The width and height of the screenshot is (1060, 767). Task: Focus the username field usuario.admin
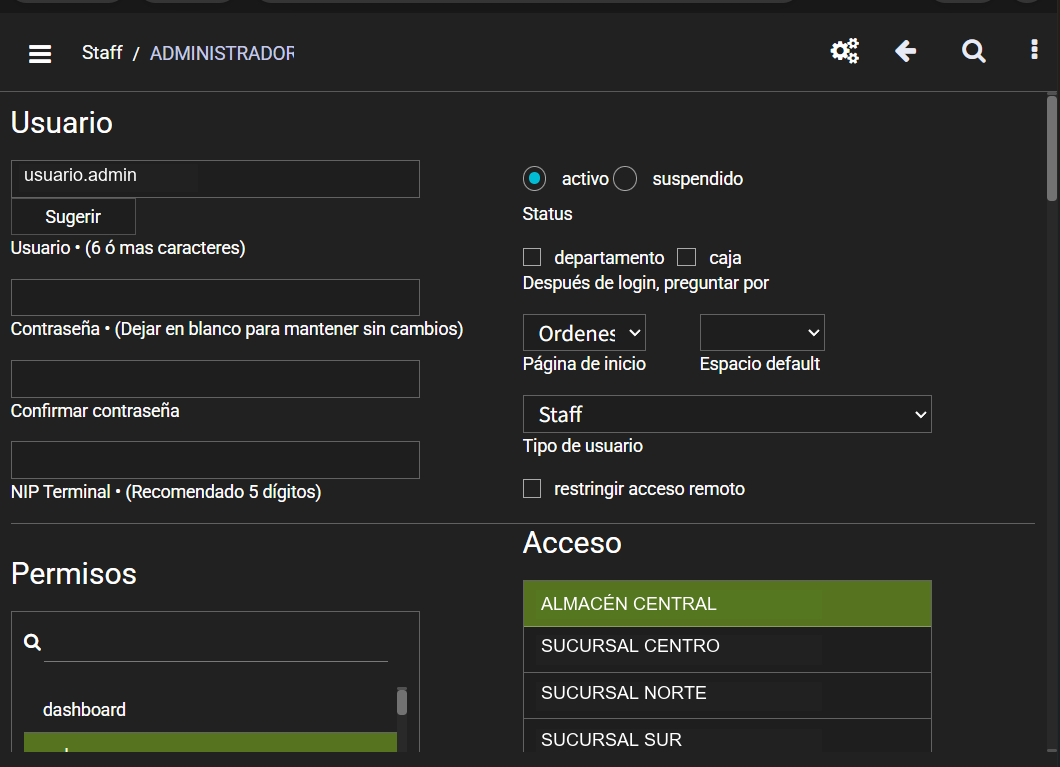pos(215,179)
